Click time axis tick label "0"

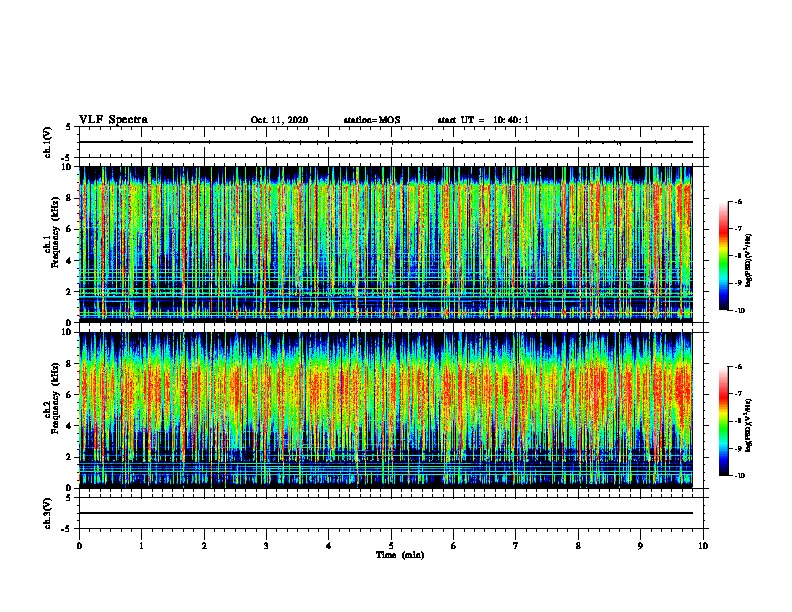coord(79,546)
